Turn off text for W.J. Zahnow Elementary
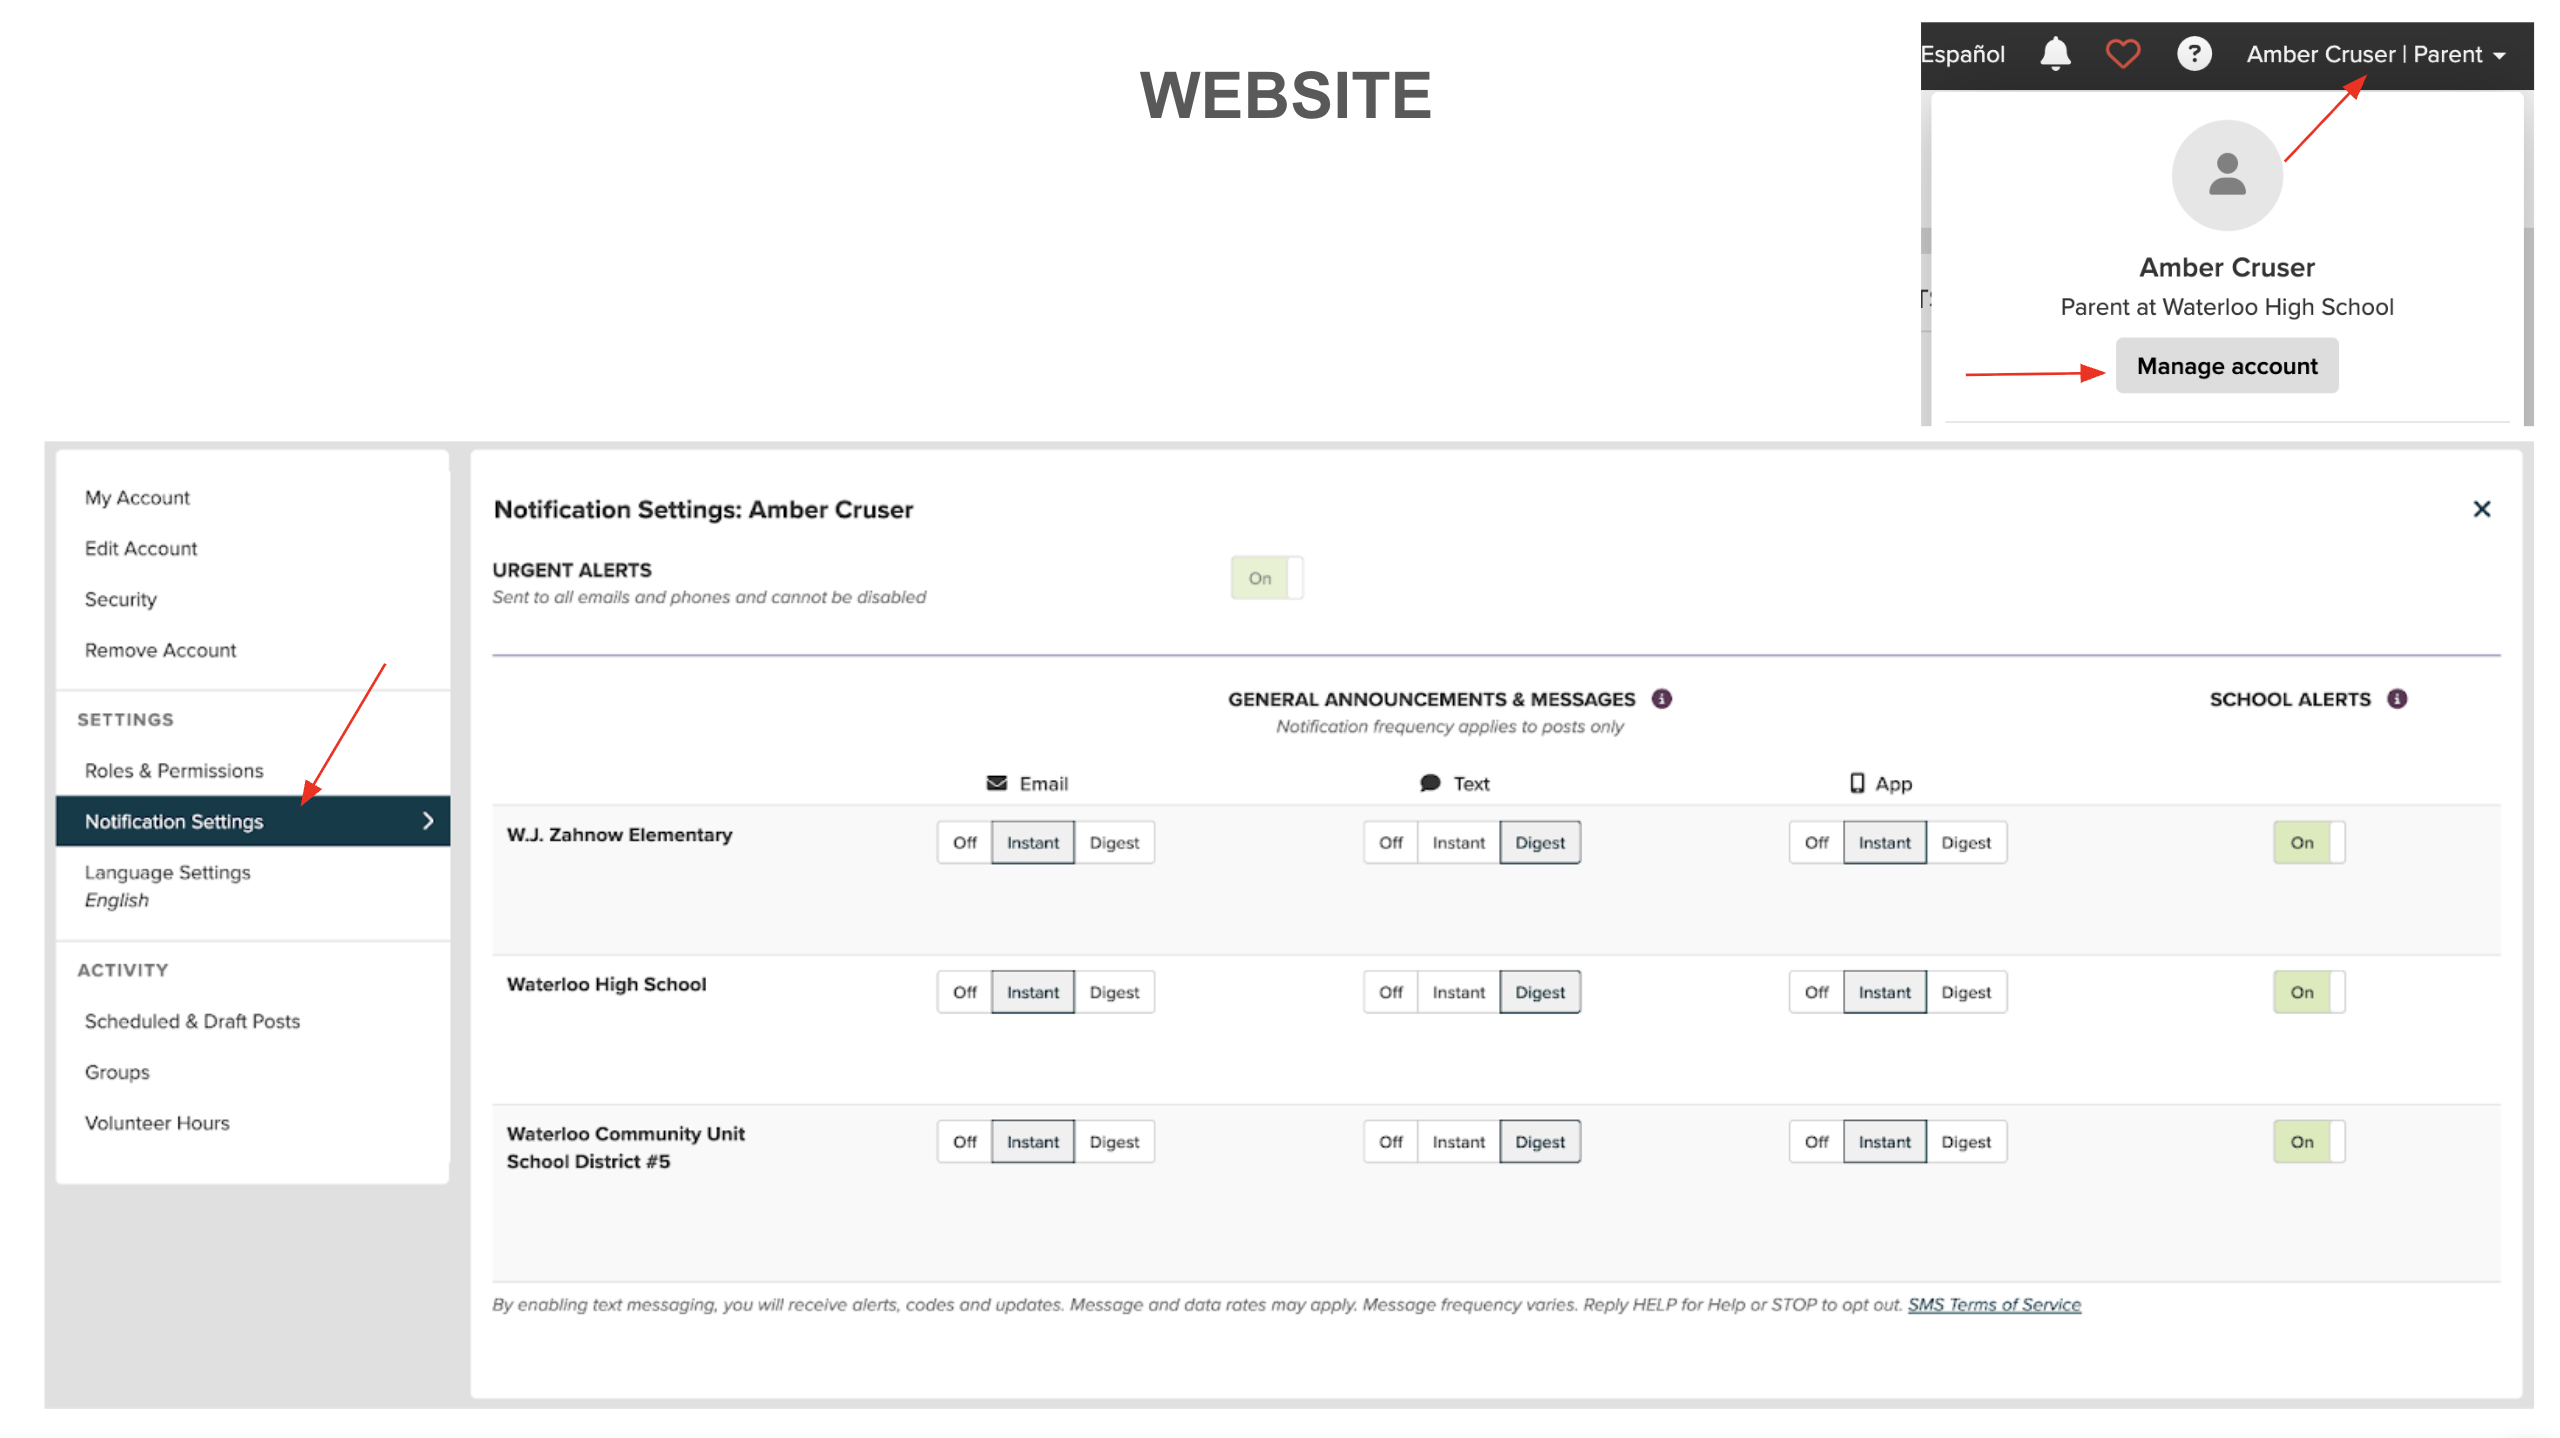This screenshot has width=2560, height=1438. [x=1390, y=843]
